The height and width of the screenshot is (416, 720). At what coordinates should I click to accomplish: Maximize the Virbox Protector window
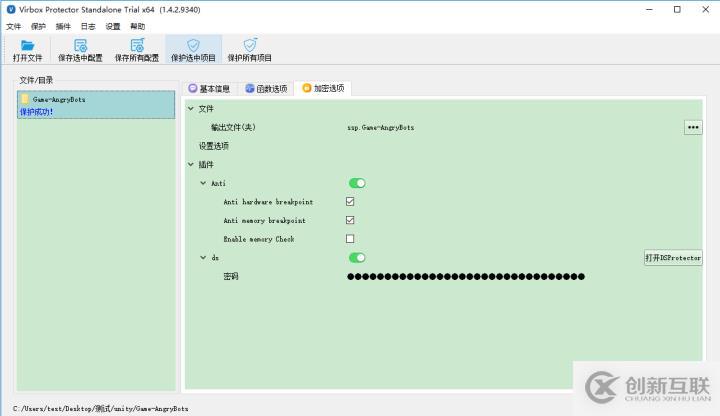coord(677,9)
